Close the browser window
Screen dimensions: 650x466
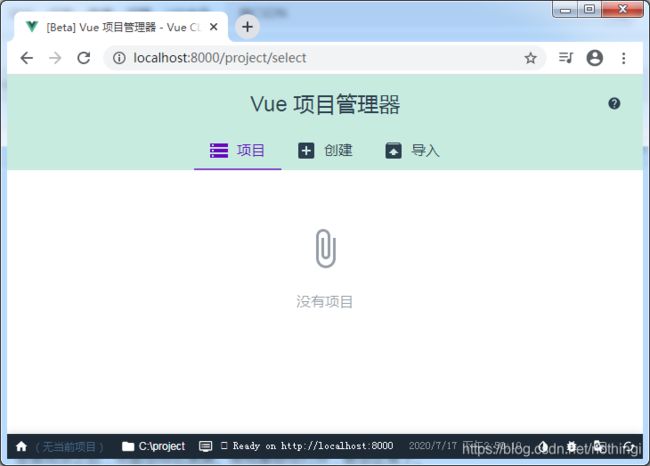pyautogui.click(x=623, y=9)
